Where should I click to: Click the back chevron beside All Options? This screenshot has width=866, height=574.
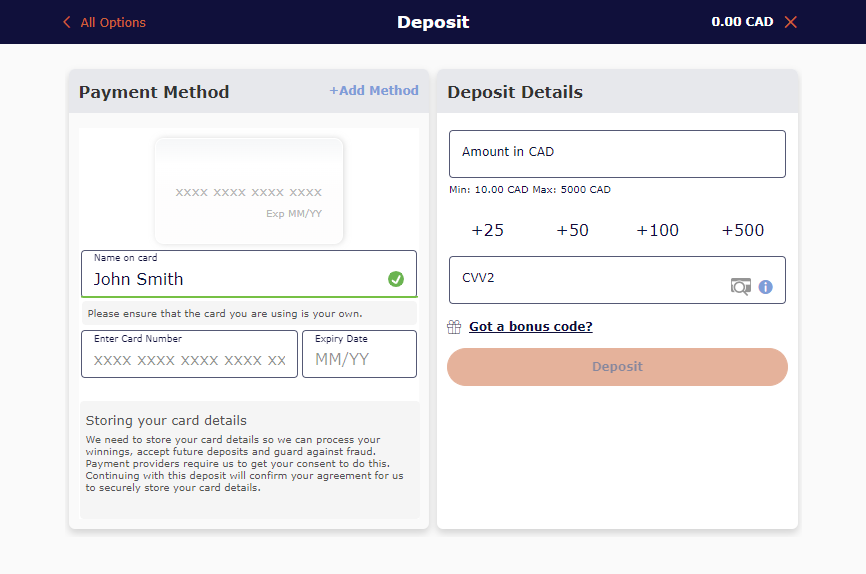[67, 22]
